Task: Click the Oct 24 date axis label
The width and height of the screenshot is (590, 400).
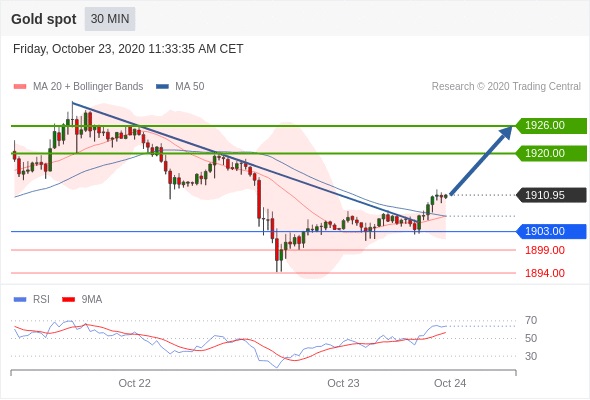Action: (x=450, y=383)
